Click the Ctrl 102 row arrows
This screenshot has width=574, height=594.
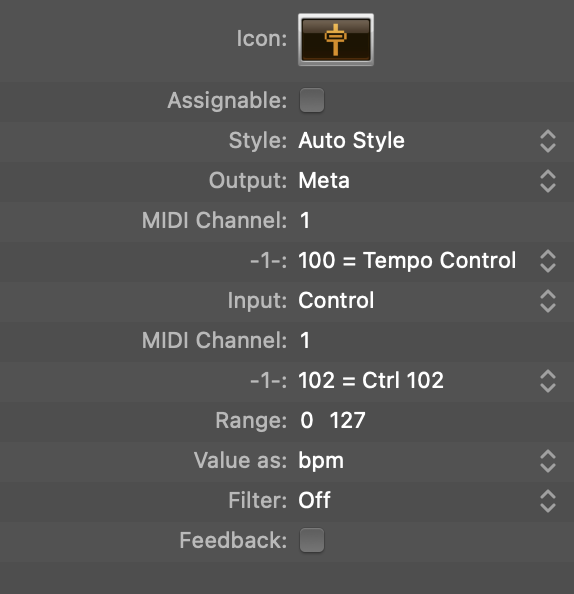548,381
